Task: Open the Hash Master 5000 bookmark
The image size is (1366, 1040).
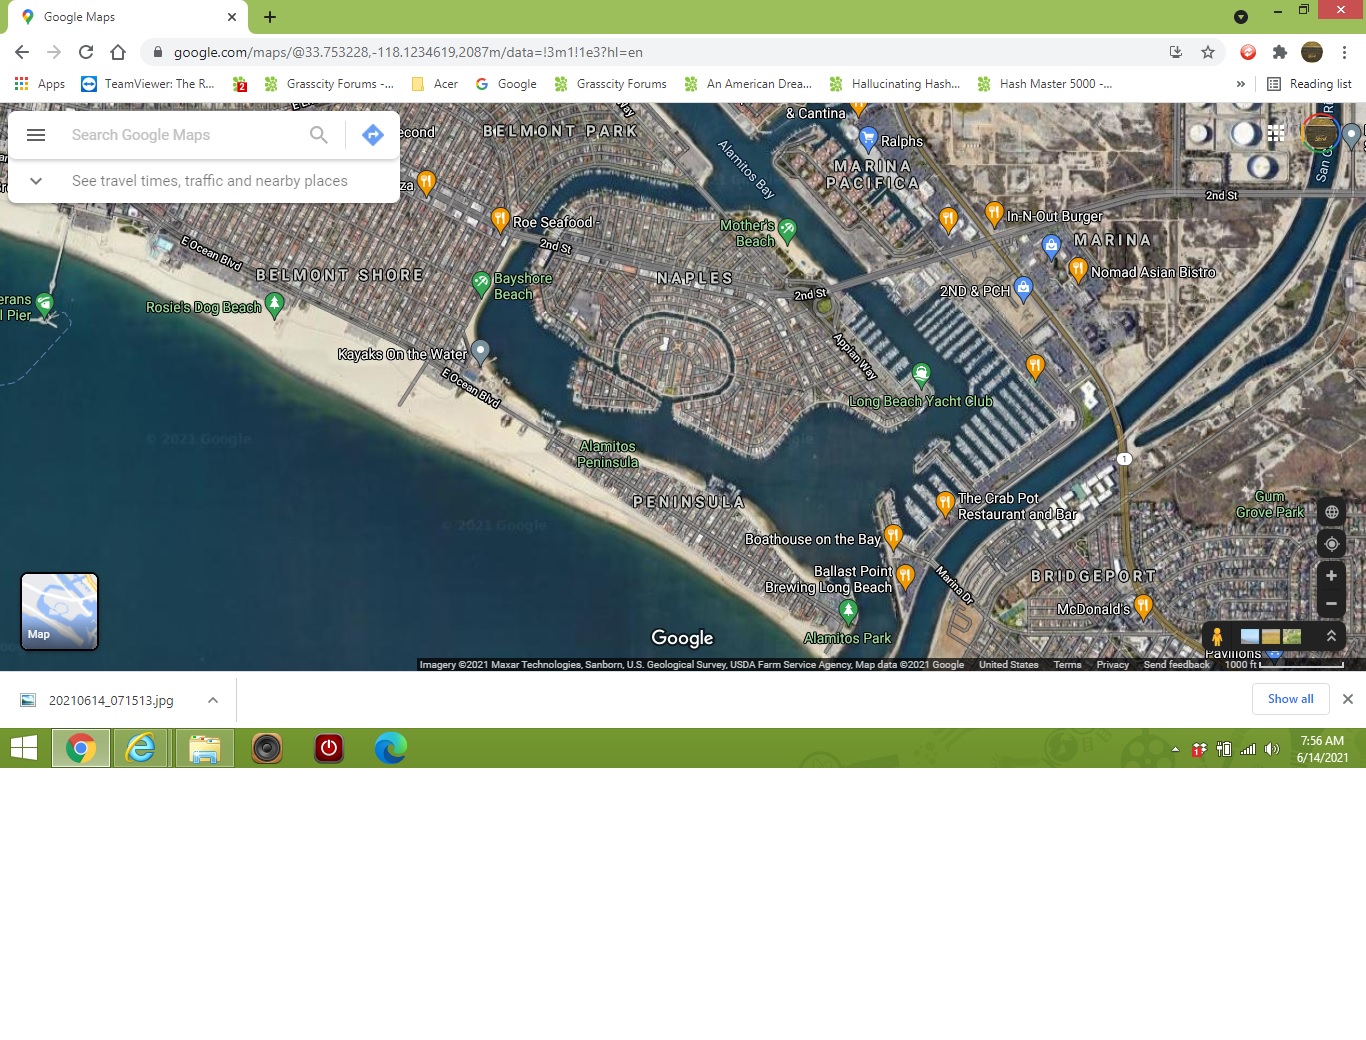Action: pyautogui.click(x=1045, y=84)
